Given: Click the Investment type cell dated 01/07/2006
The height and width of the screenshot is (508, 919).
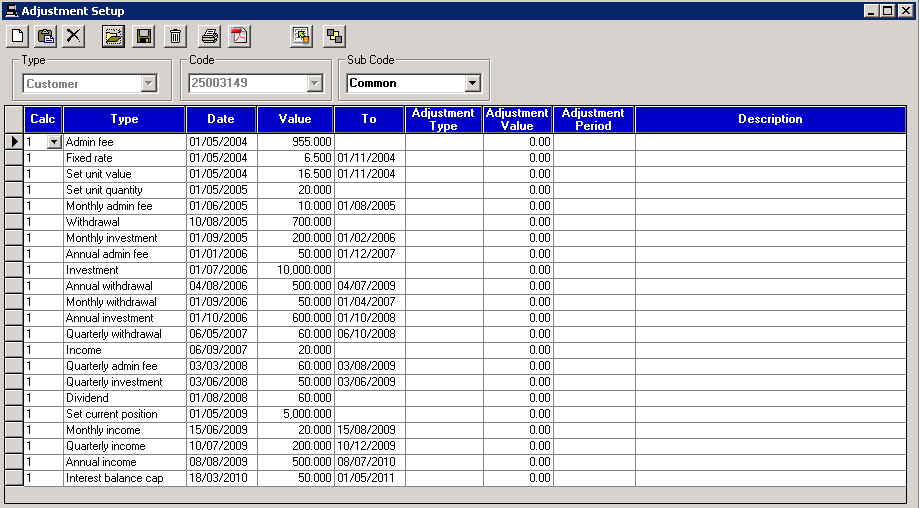Looking at the screenshot, I should (124, 270).
